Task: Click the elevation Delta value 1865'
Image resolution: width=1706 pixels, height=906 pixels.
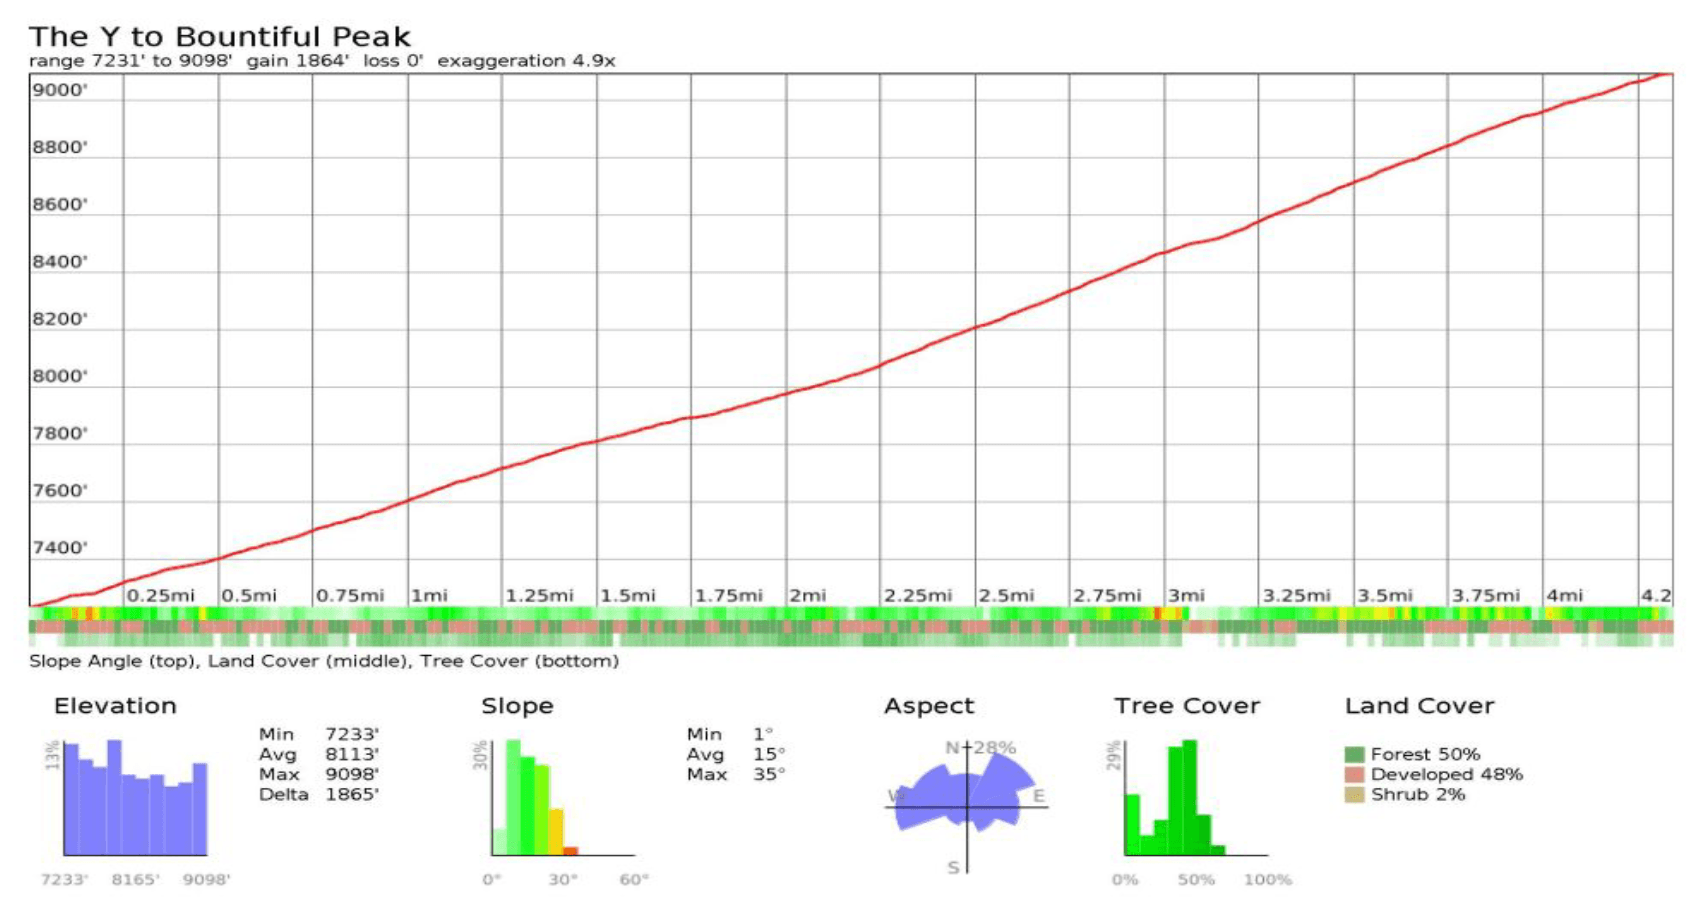Action: coord(352,795)
